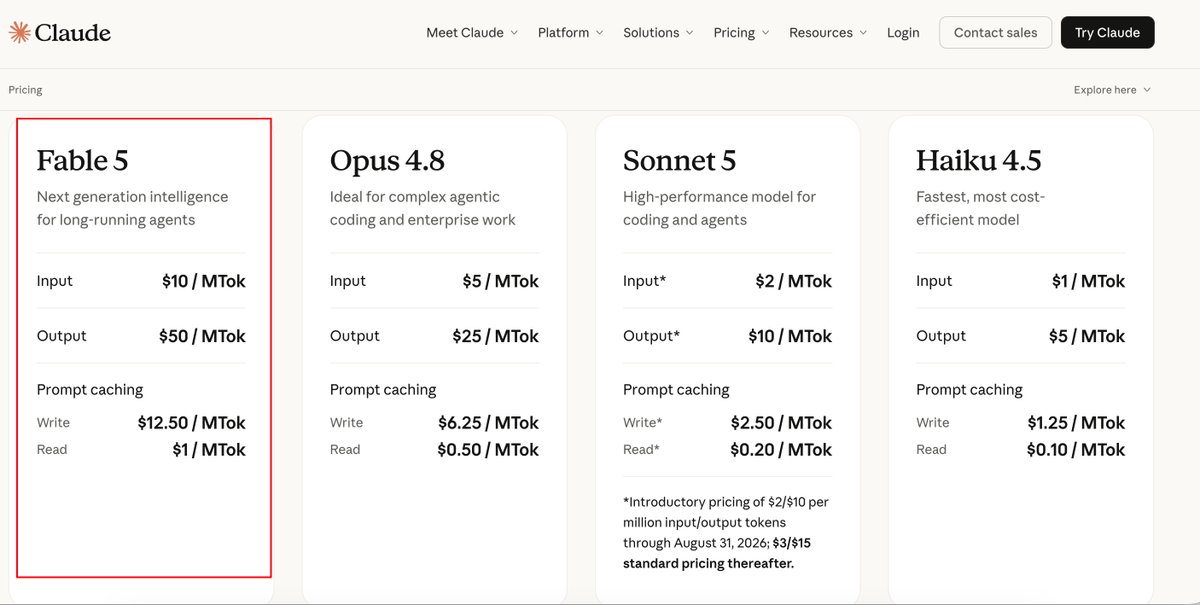Click the introductory pricing footnote in Sonnet 5
The height and width of the screenshot is (605, 1200).
726,532
